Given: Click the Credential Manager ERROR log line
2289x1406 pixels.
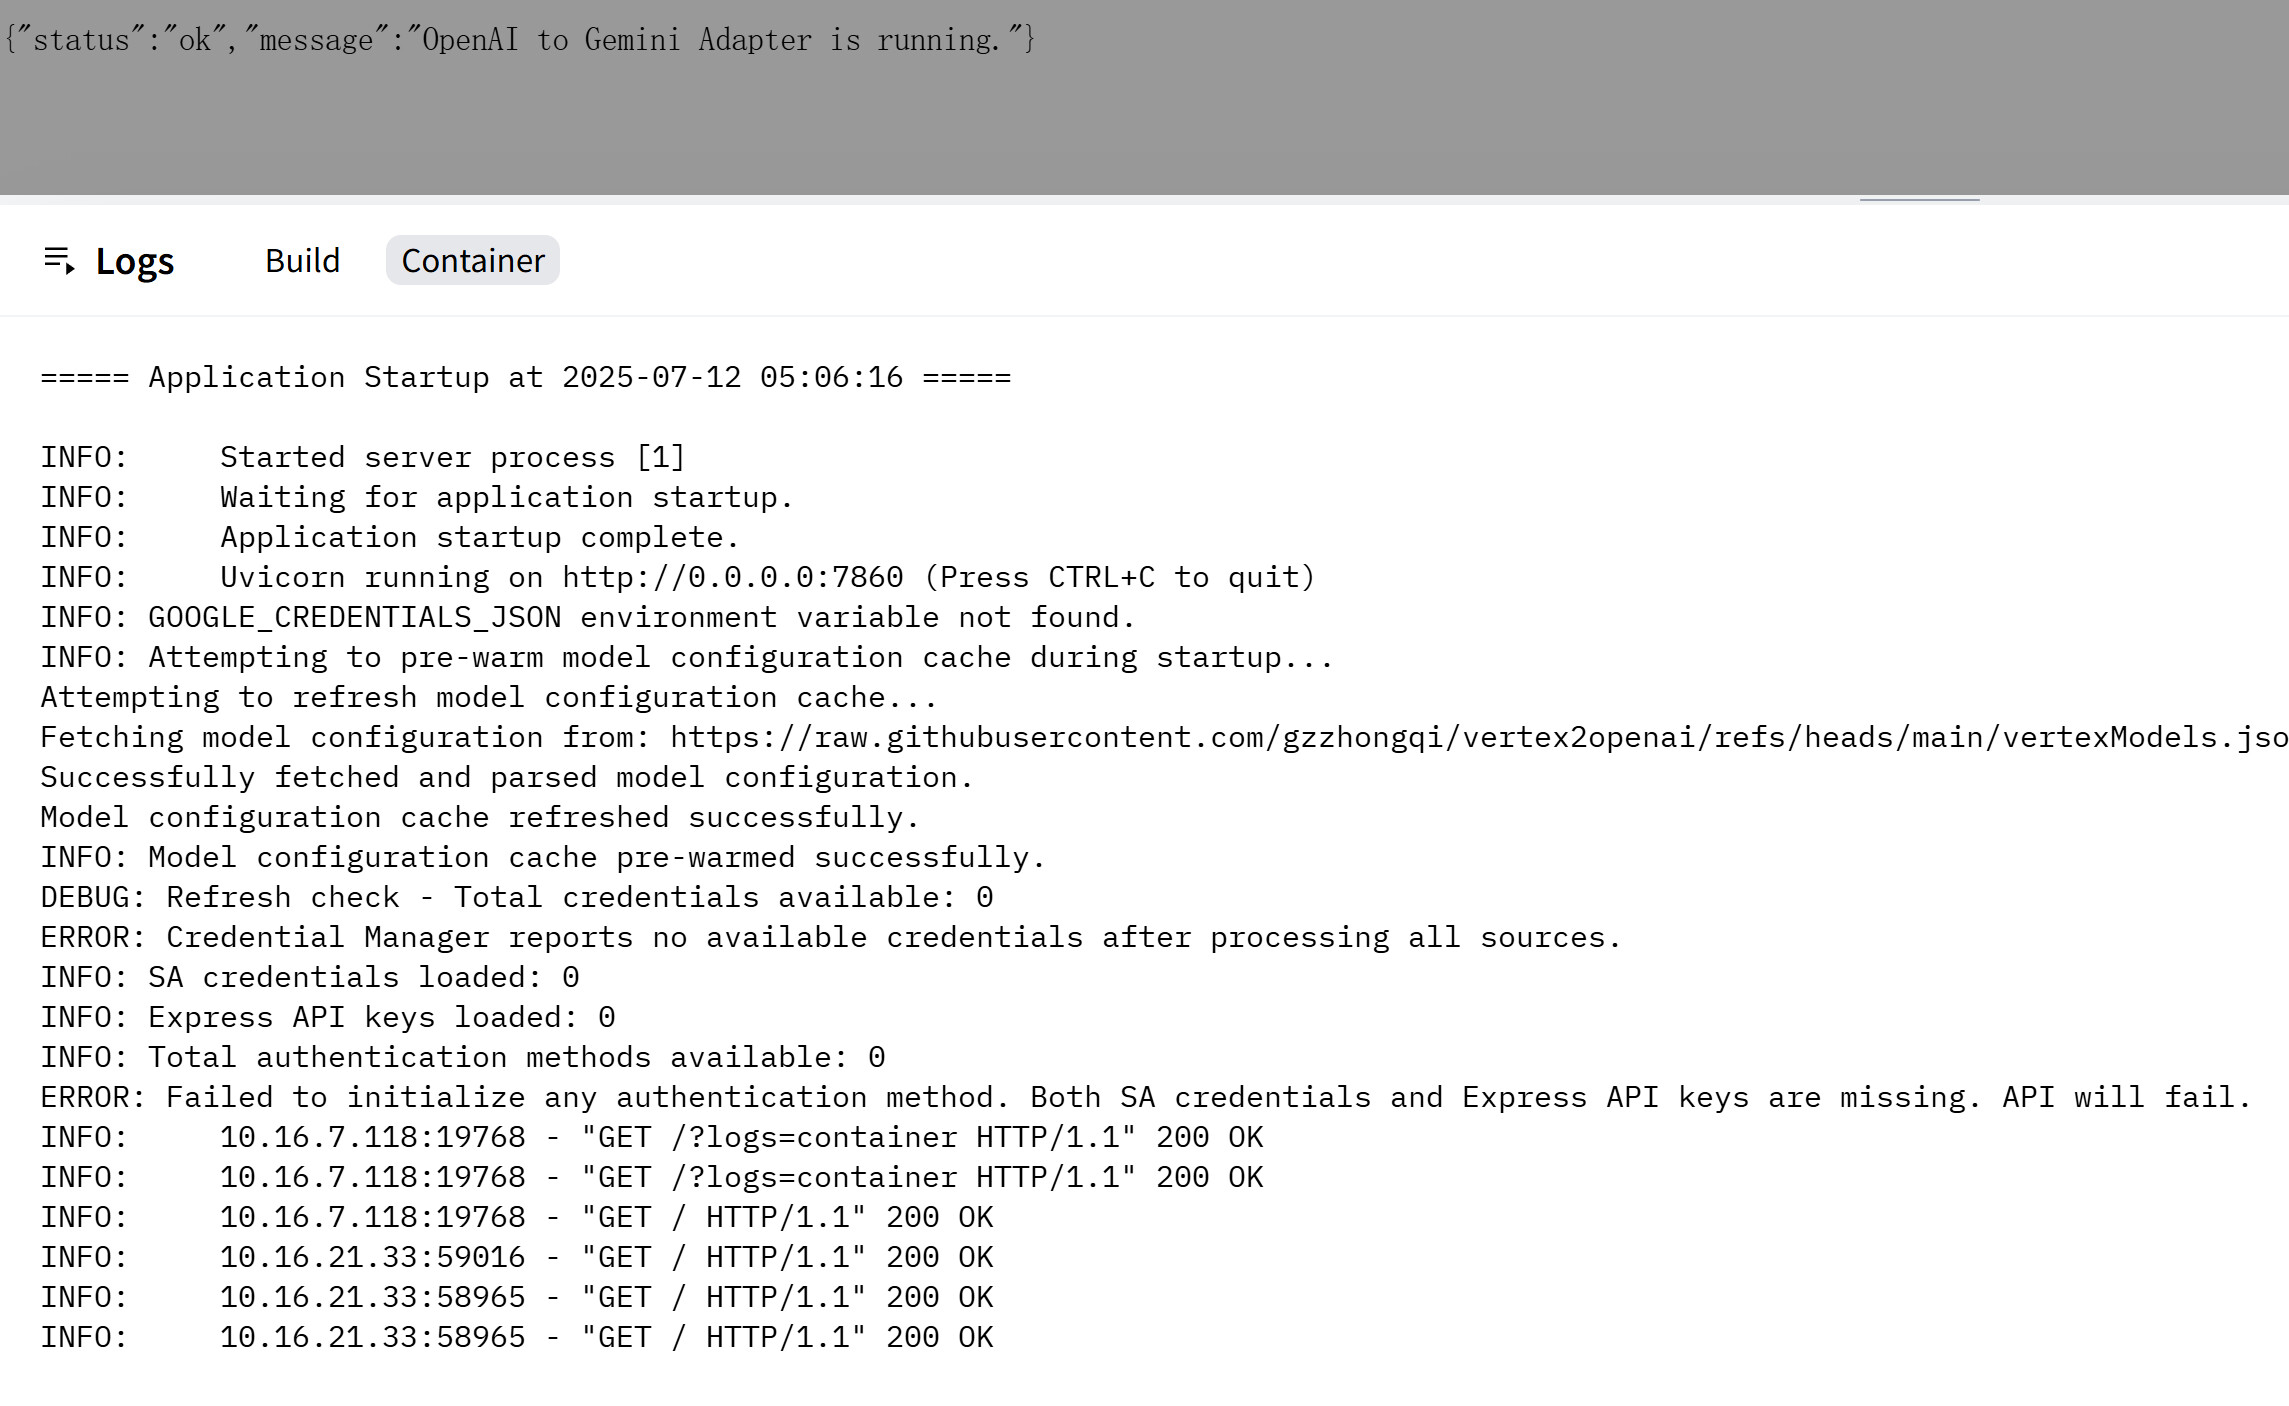Looking at the screenshot, I should (x=830, y=938).
